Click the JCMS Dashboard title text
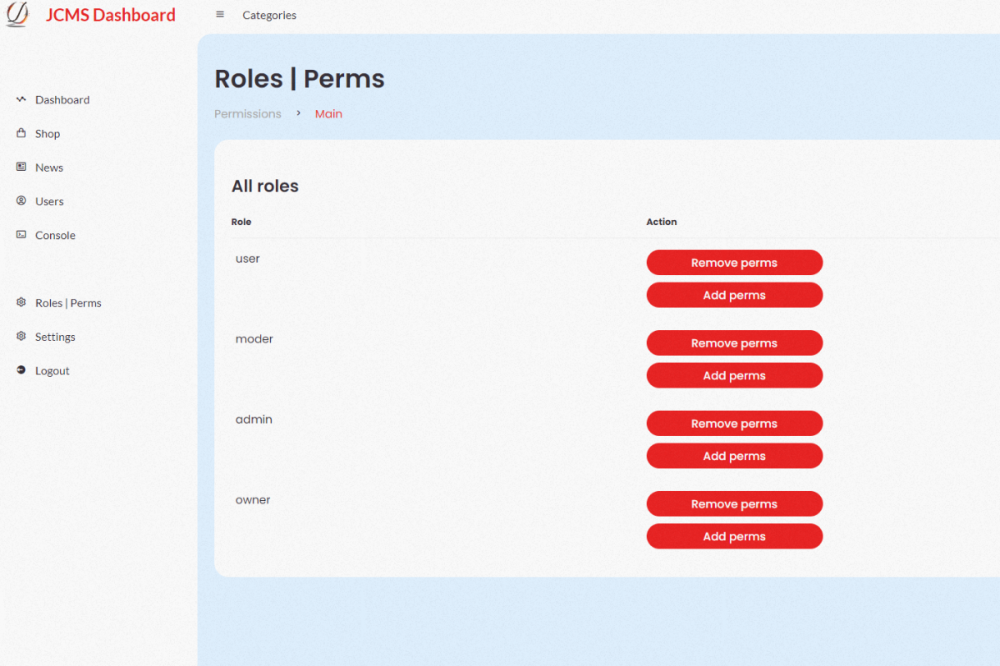Screen dimensions: 1000x666 (110, 15)
